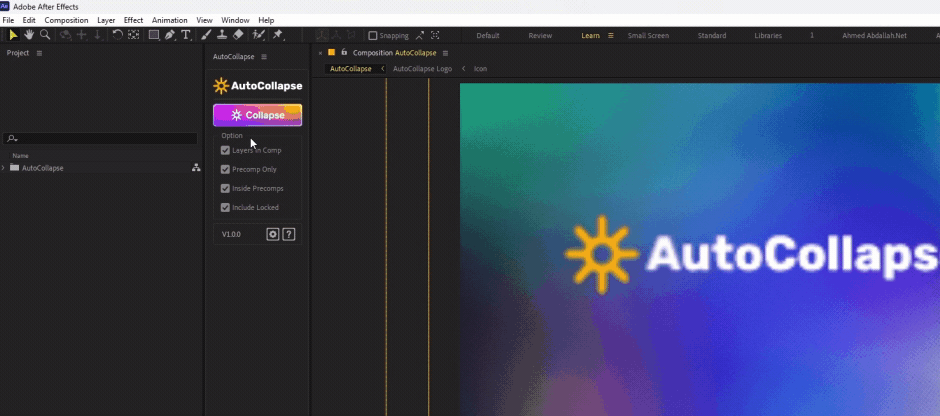Switch to the Libraries workspace

click(x=768, y=35)
